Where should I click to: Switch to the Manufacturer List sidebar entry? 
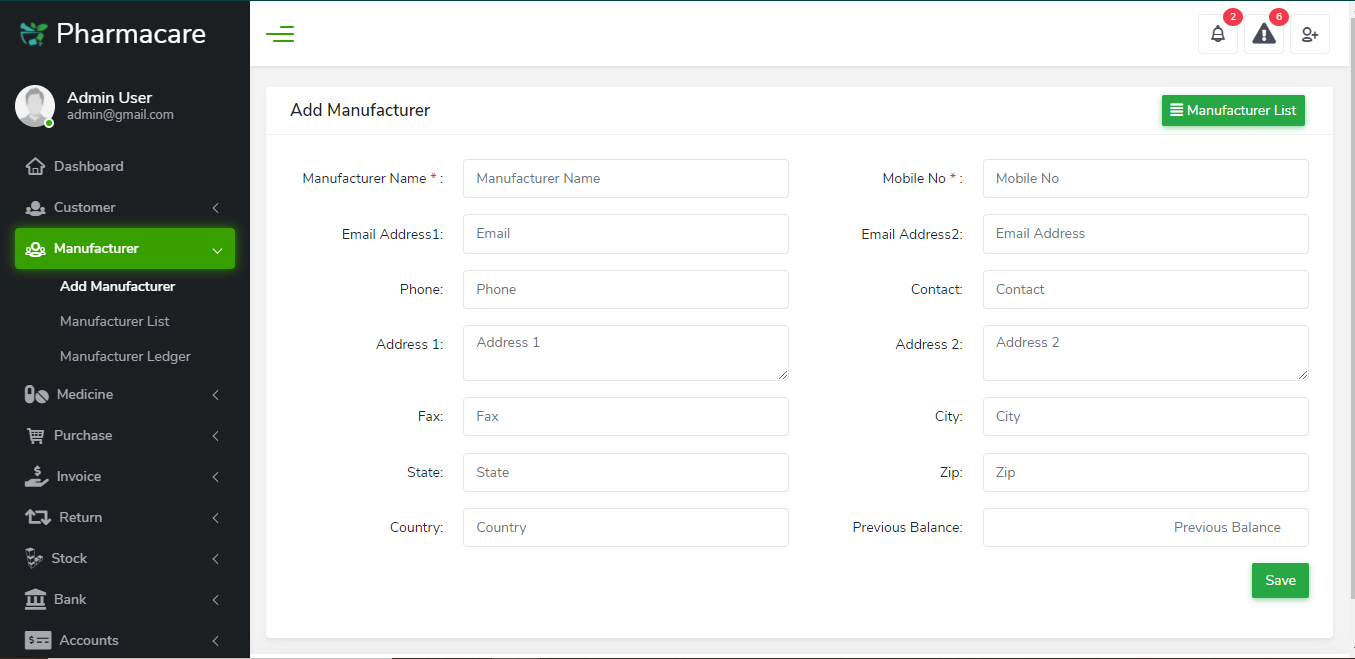114,321
